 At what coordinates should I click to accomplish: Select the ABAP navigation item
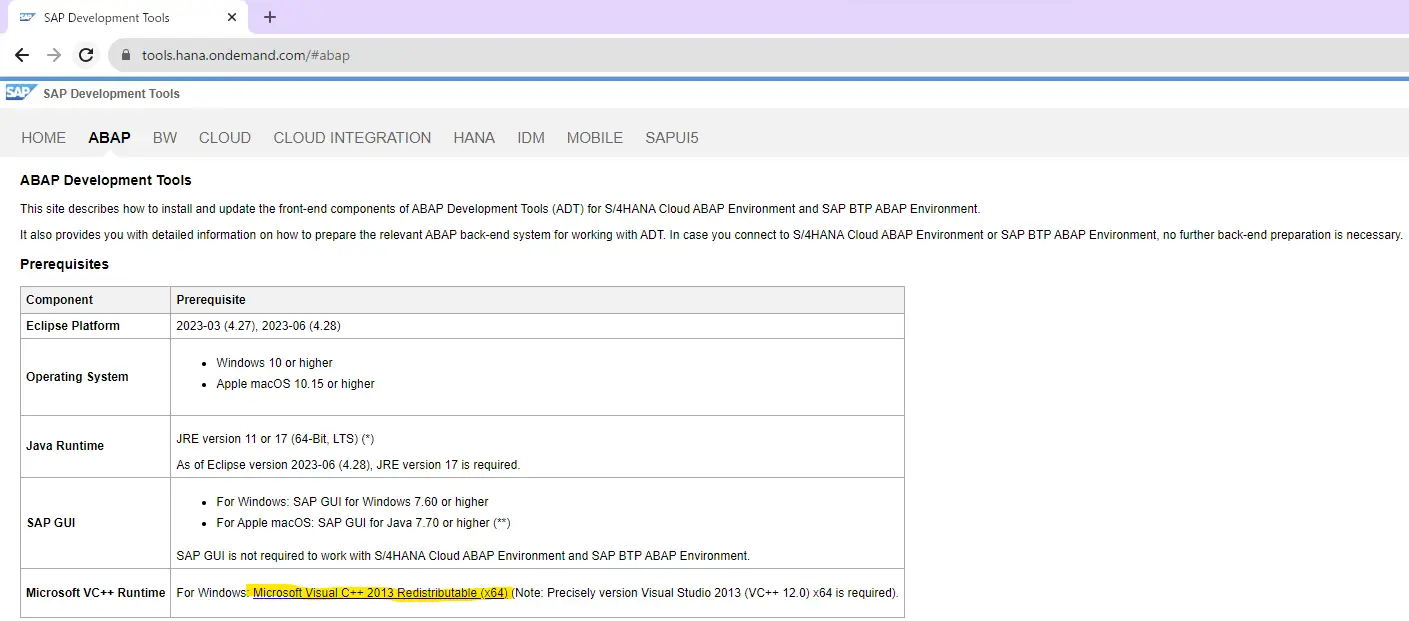coord(109,138)
